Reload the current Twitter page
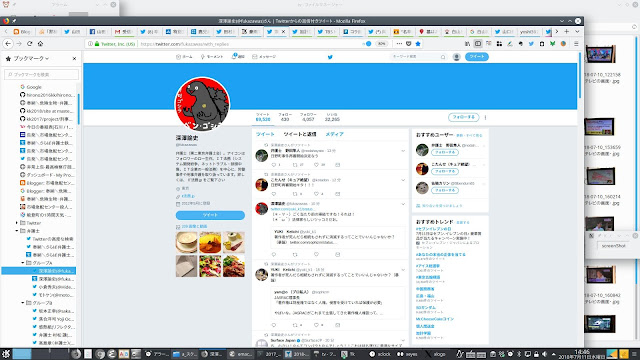 (x=29, y=44)
